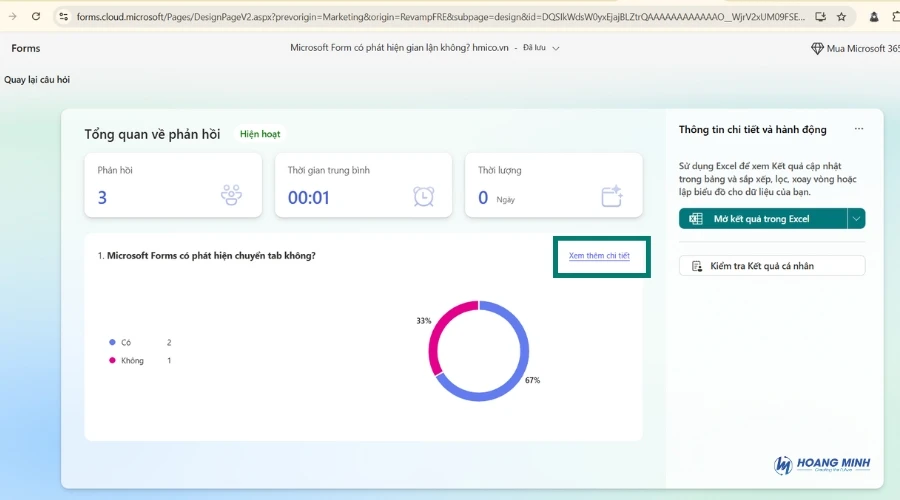900x500 pixels.
Task: Click the response count 3
Action: coord(102,197)
